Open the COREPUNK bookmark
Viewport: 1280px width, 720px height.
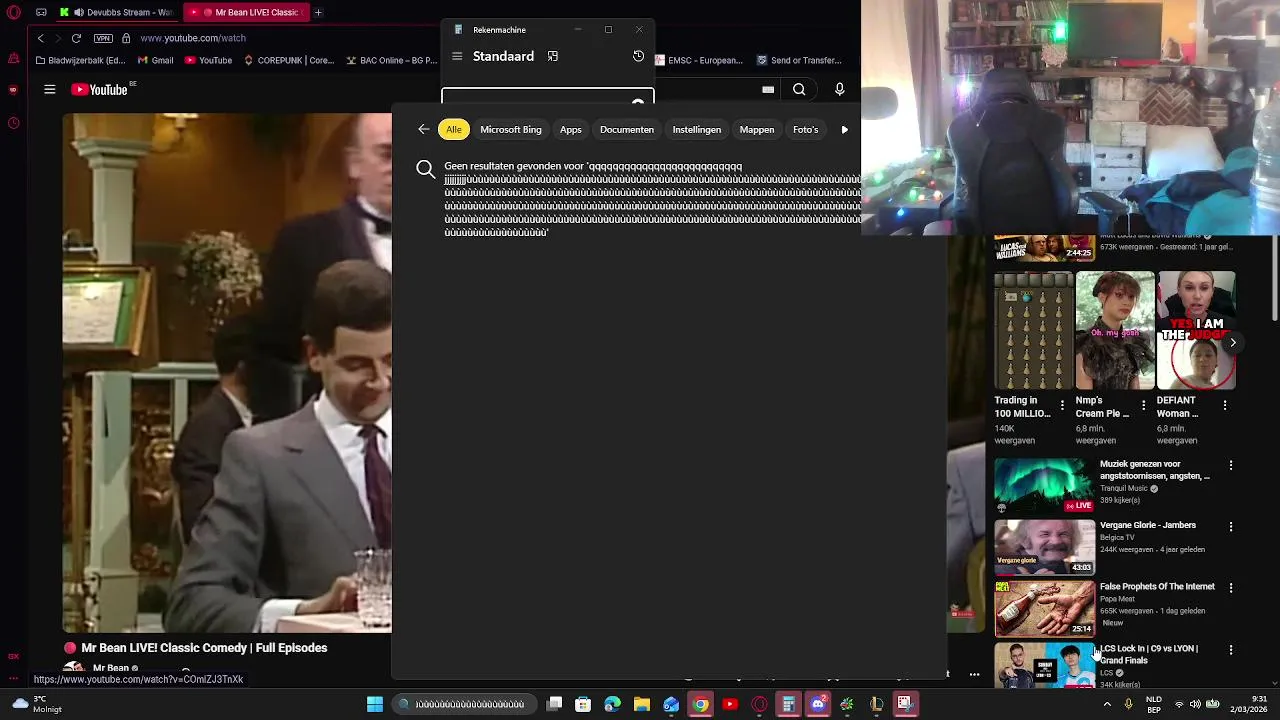pos(288,60)
